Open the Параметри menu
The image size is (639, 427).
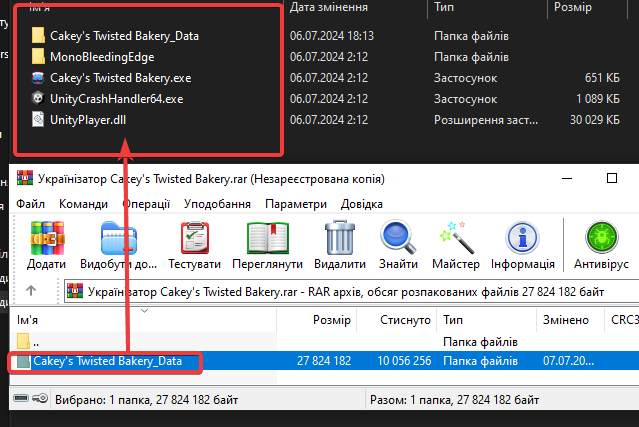click(296, 204)
